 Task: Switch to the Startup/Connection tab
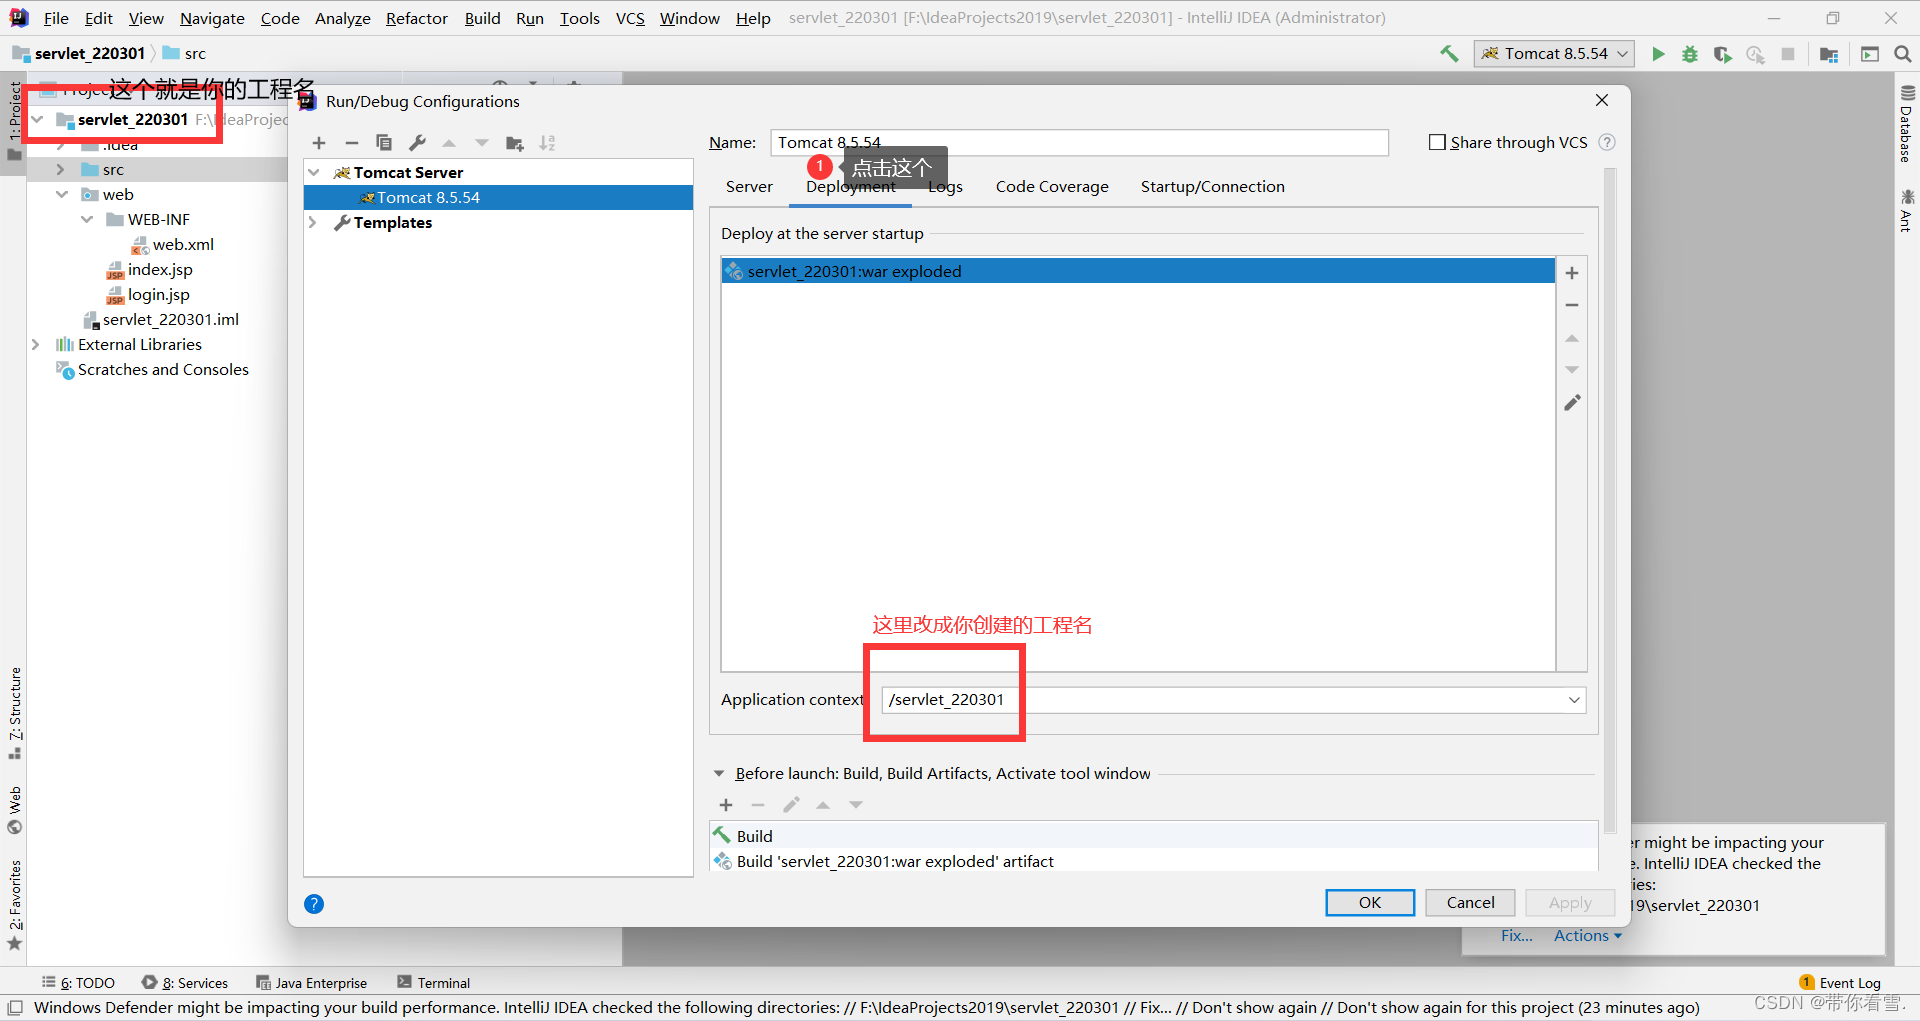click(x=1213, y=187)
